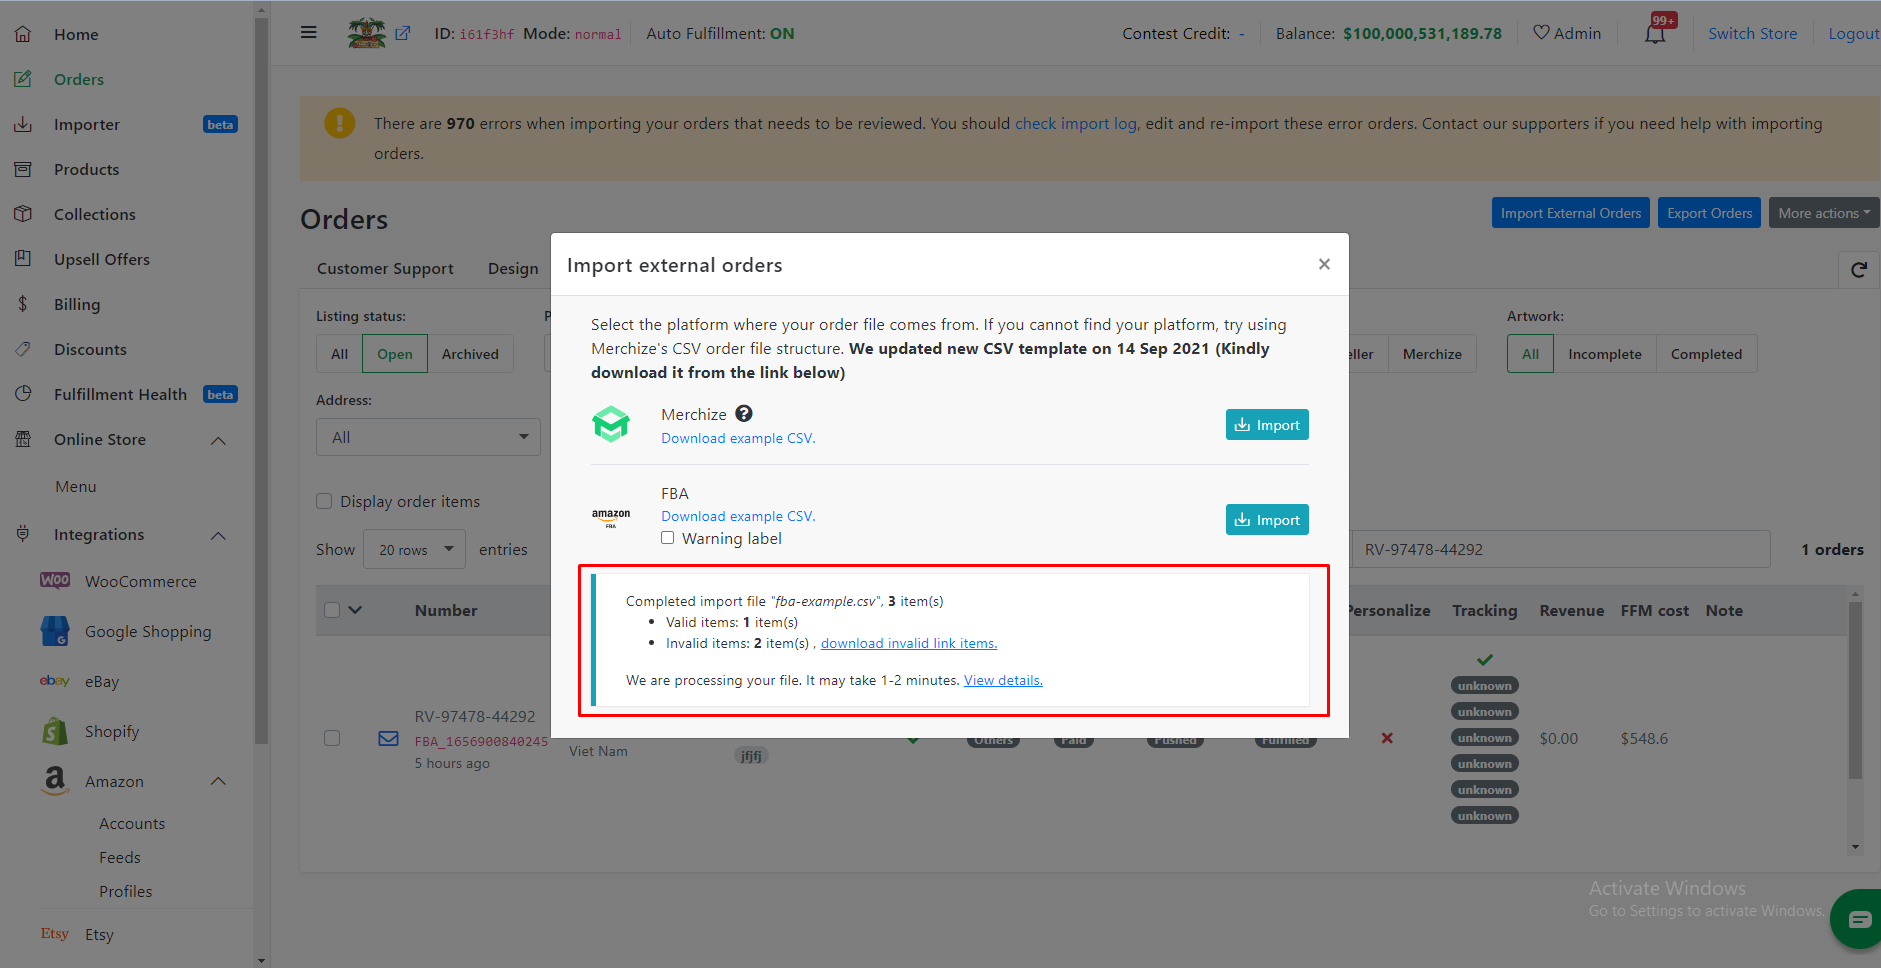Click the Home icon in sidebar
Viewport: 1881px width, 968px height.
(x=23, y=34)
